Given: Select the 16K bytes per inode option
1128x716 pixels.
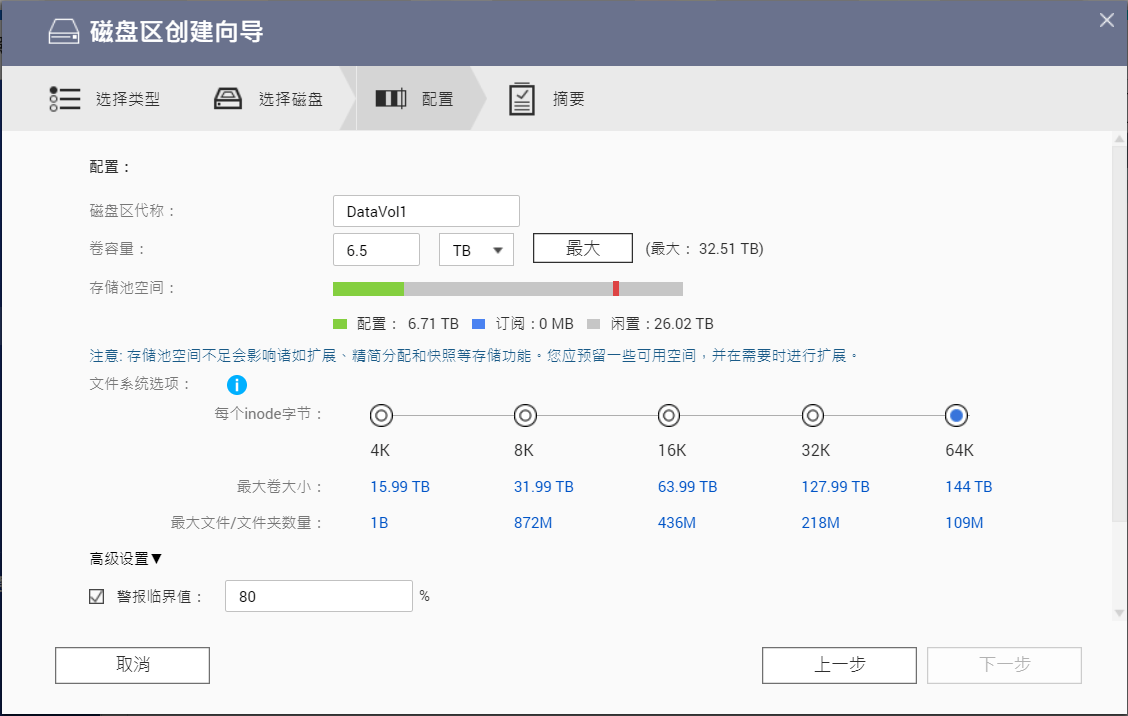Looking at the screenshot, I should (669, 415).
